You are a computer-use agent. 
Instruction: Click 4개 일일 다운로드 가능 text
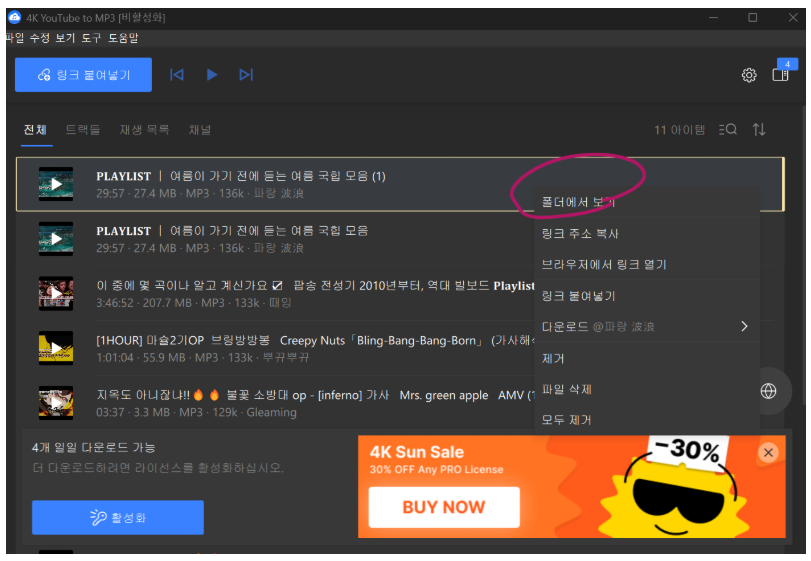94,448
